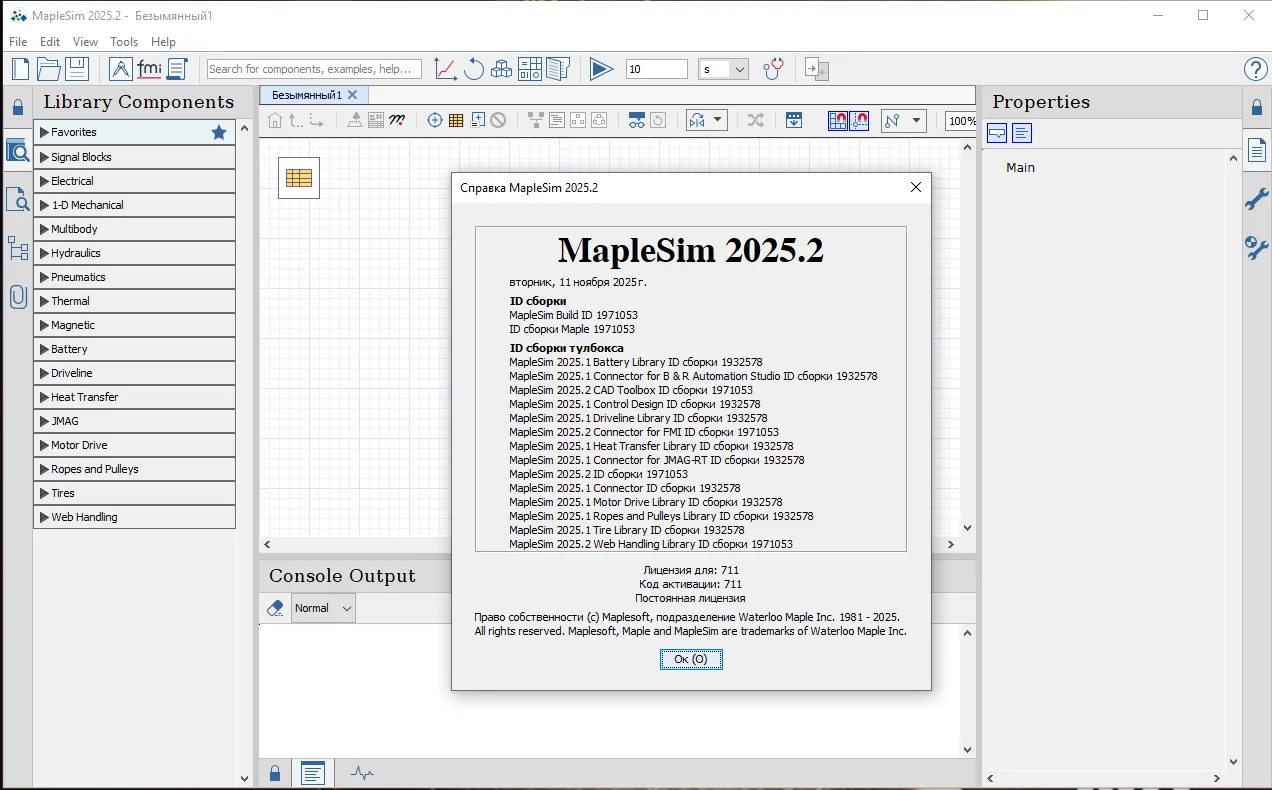Image resolution: width=1272 pixels, height=790 pixels.
Task: Toggle the Properties panel lock icon
Action: pos(1256,107)
